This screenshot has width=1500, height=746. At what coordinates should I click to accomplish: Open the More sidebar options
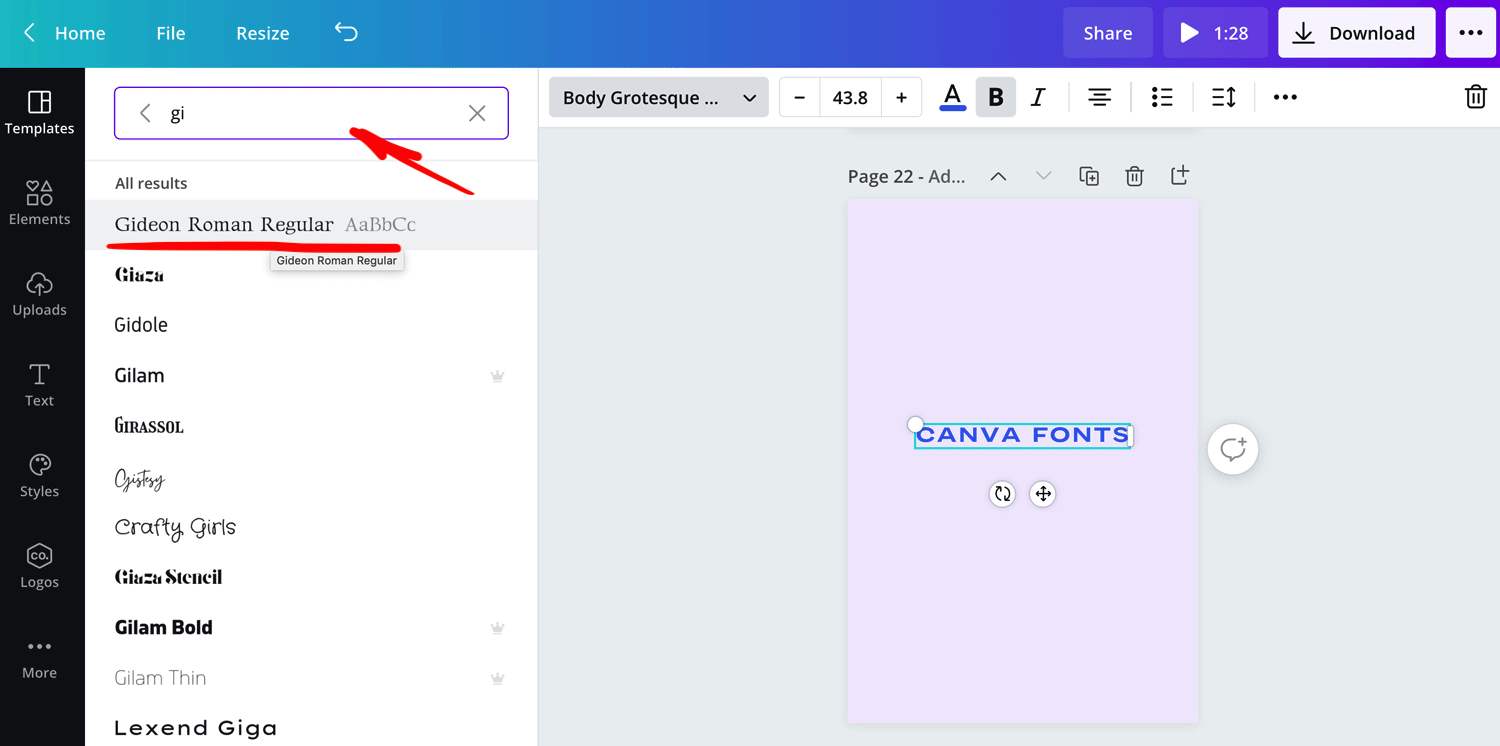(x=40, y=658)
